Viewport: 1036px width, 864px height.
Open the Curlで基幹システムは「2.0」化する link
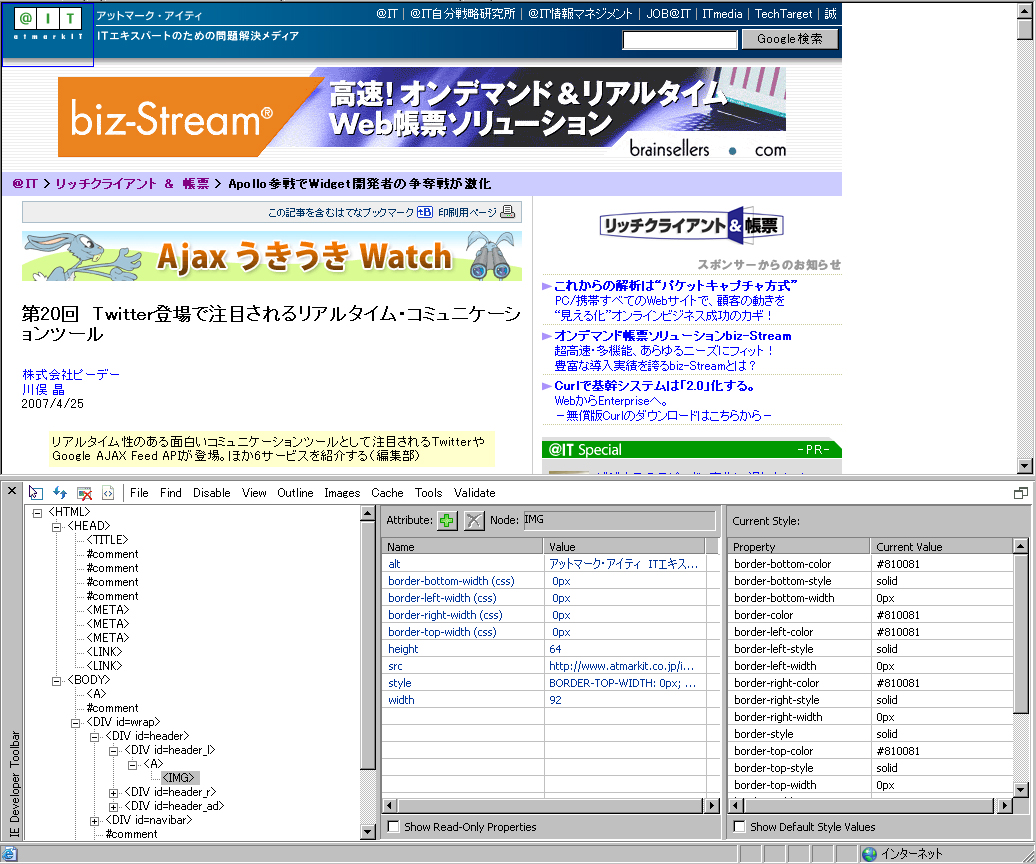point(654,386)
